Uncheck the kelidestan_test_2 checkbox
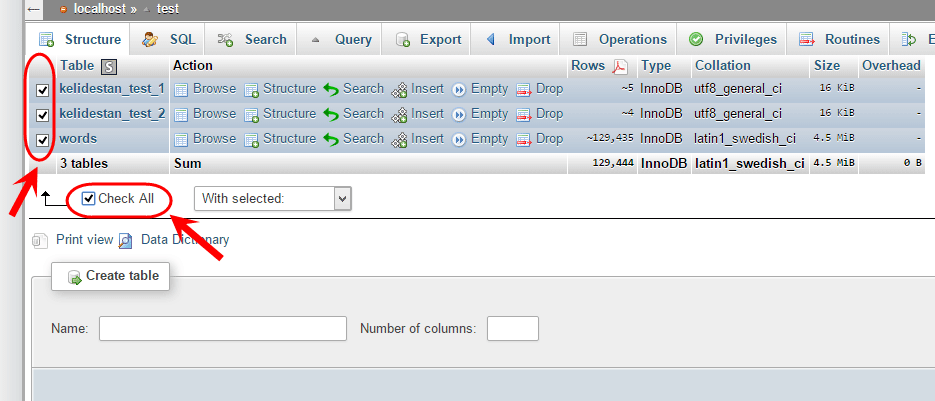The width and height of the screenshot is (935, 401). pyautogui.click(x=42, y=115)
